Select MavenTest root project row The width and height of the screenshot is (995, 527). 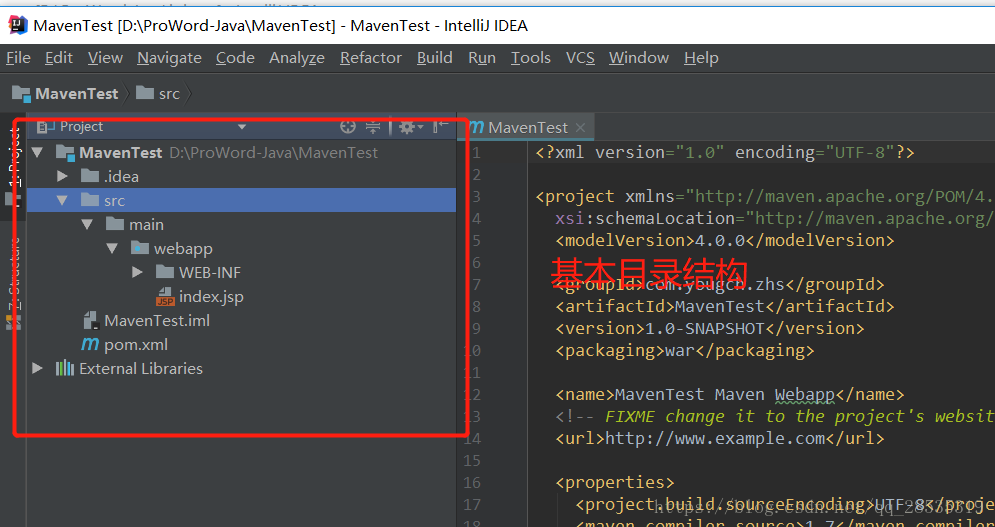(241, 152)
